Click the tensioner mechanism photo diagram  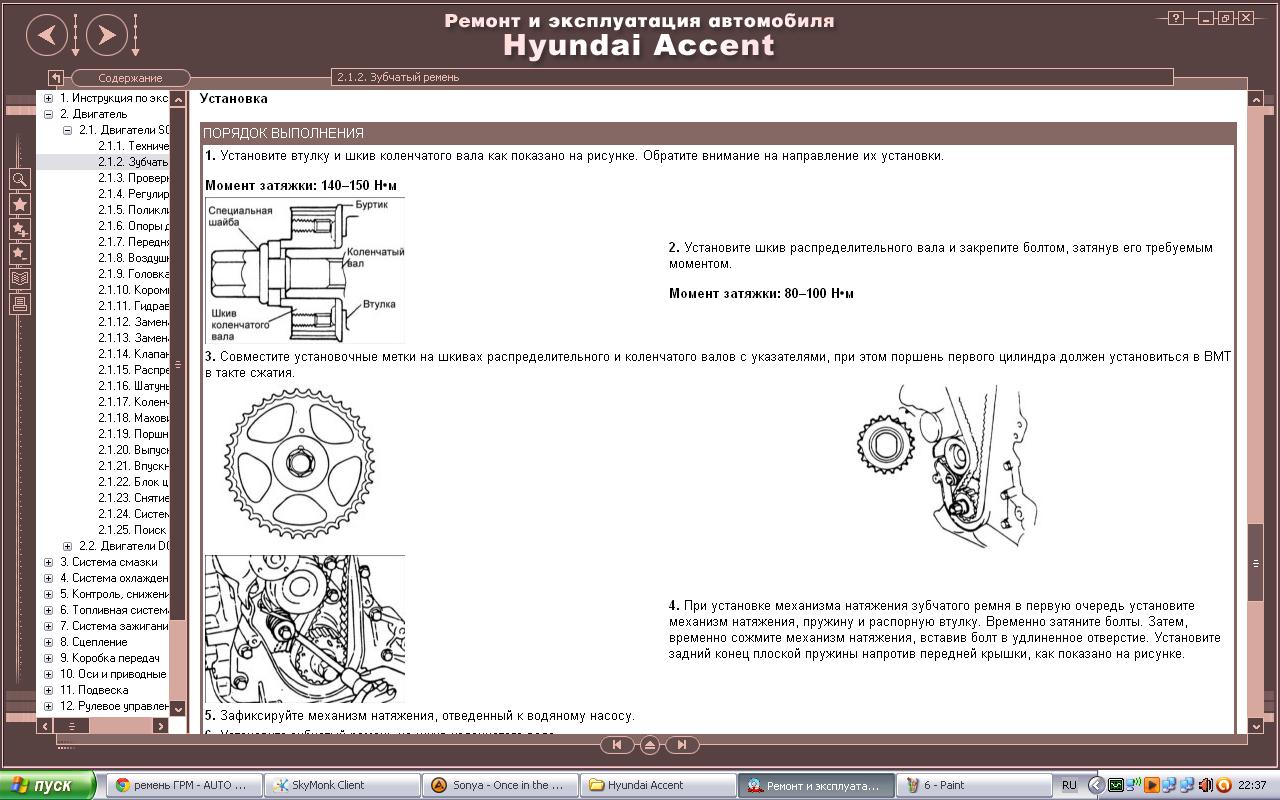point(305,629)
